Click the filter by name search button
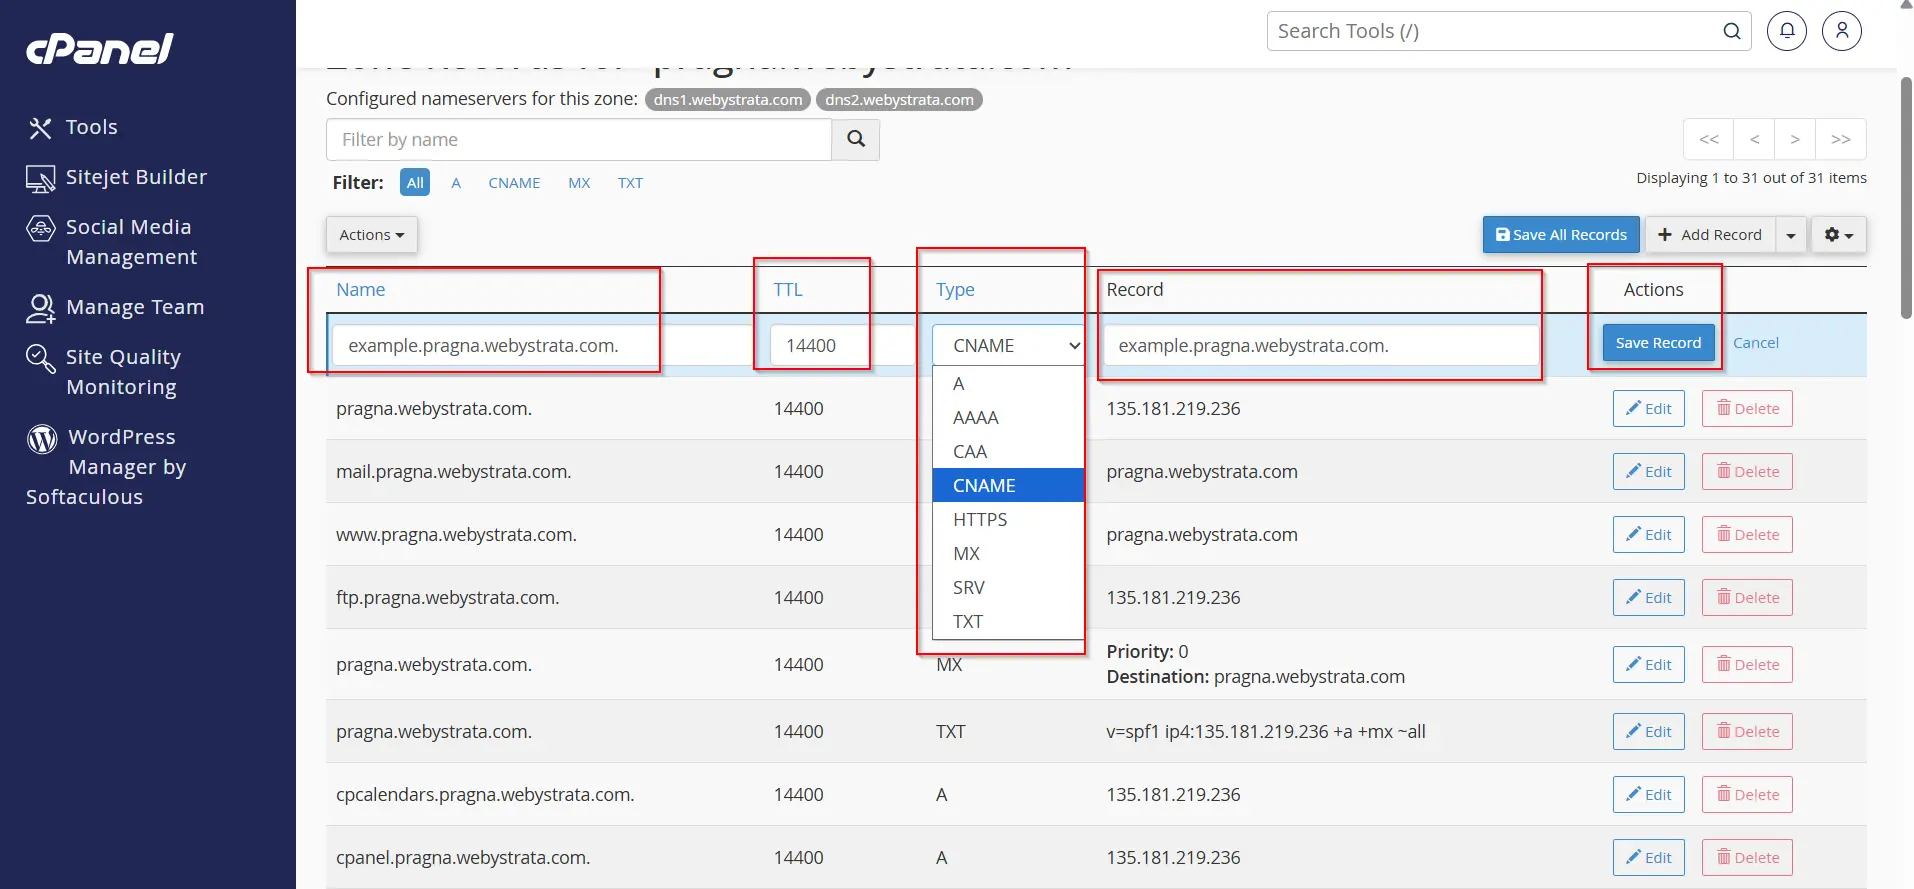Viewport: 1914px width, 889px height. tap(856, 140)
